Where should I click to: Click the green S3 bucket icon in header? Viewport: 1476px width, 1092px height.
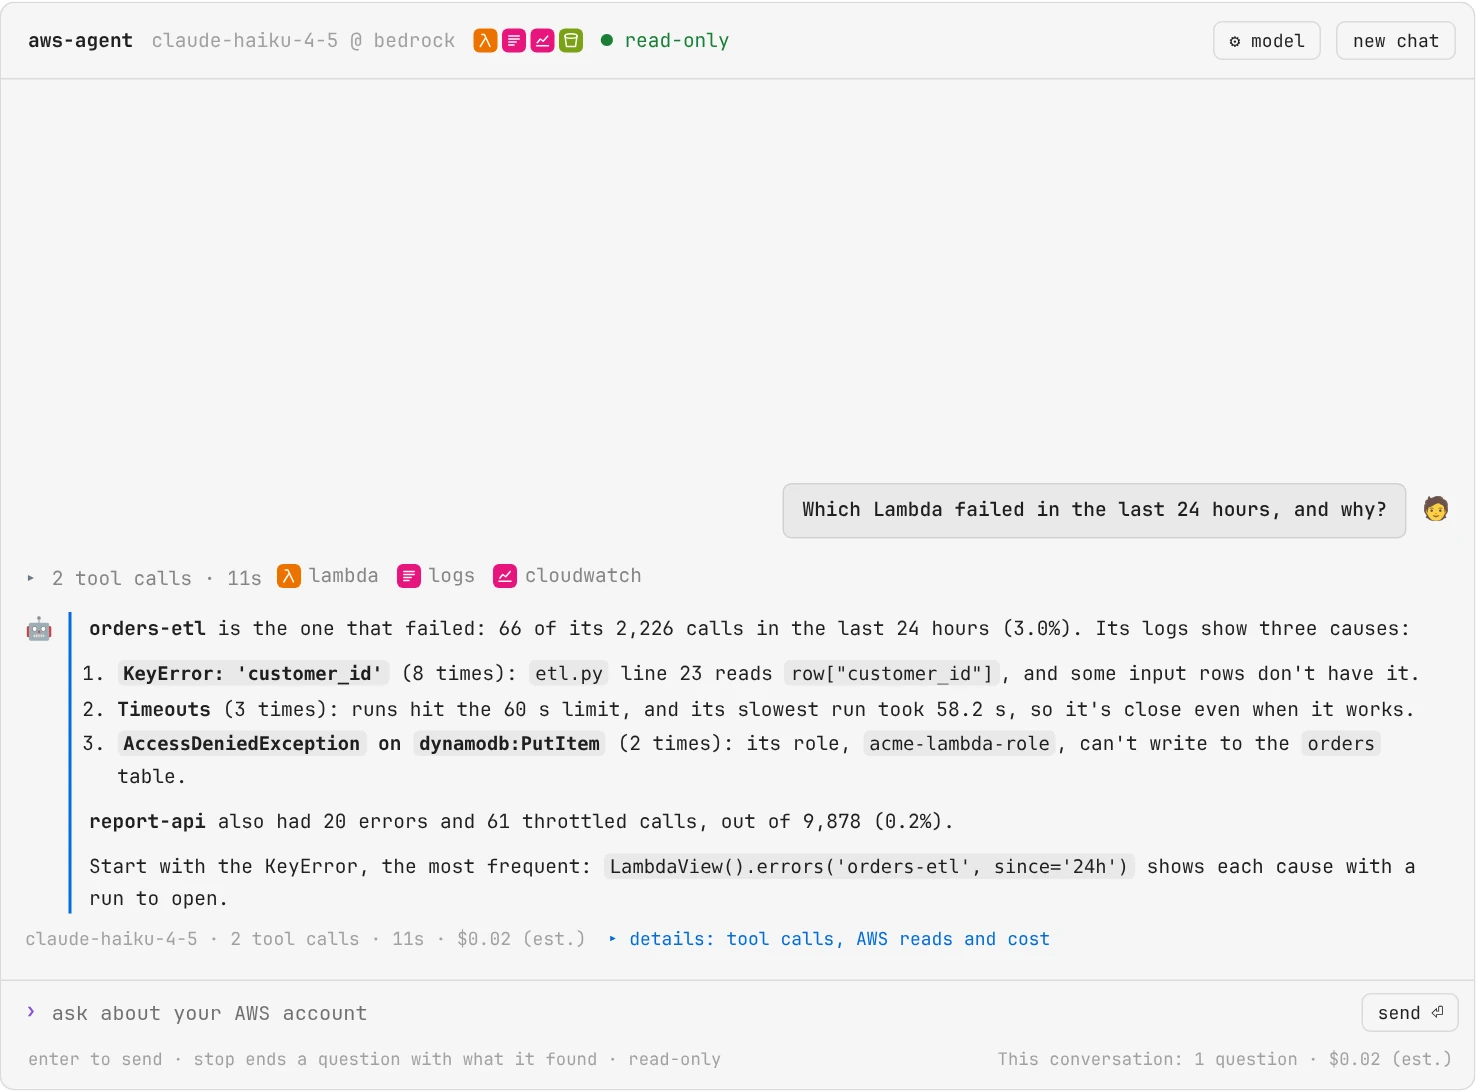571,41
